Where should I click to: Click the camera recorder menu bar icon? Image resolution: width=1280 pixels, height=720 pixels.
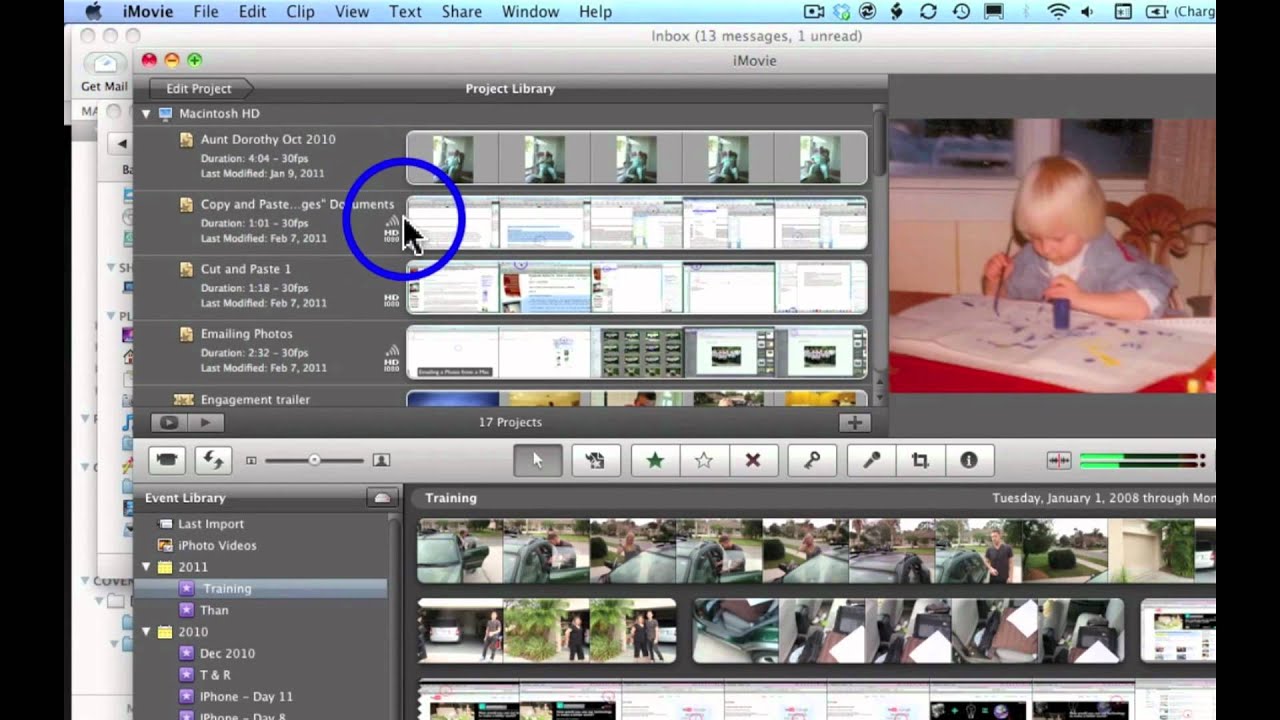[x=813, y=12]
